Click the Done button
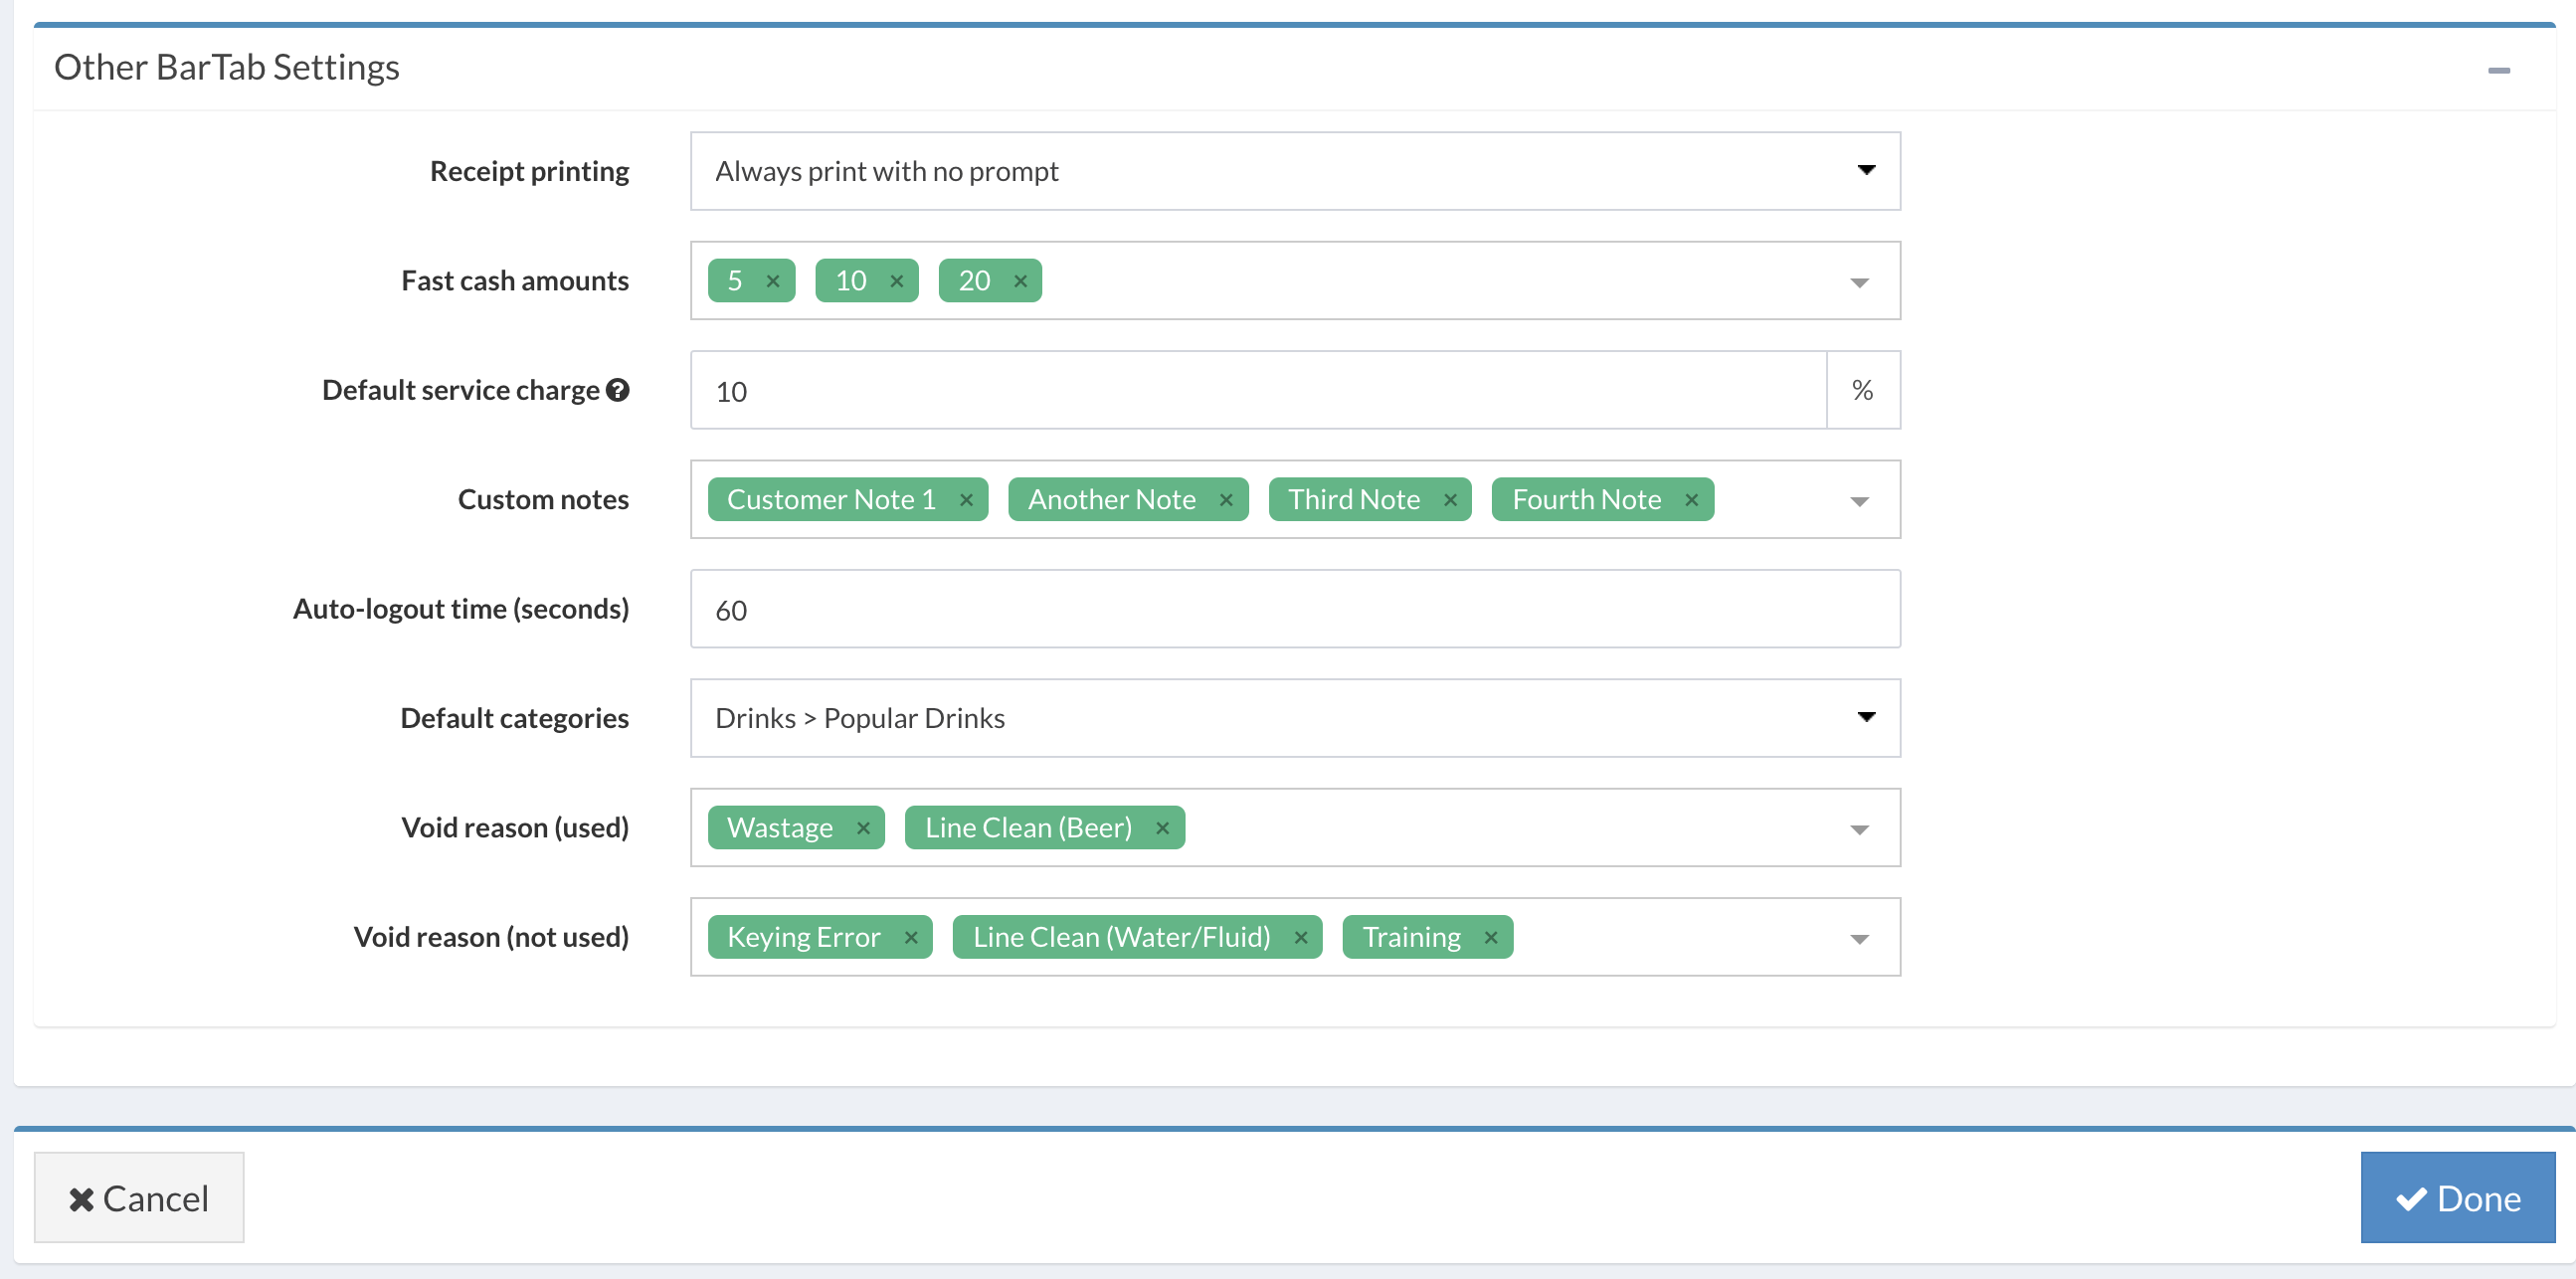Image resolution: width=2576 pixels, height=1279 pixels. [x=2457, y=1197]
